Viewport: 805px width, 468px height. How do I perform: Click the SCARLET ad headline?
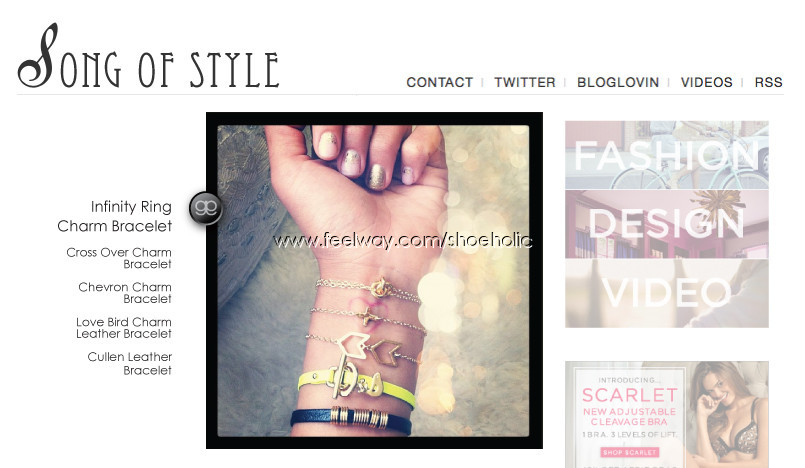pyautogui.click(x=630, y=395)
